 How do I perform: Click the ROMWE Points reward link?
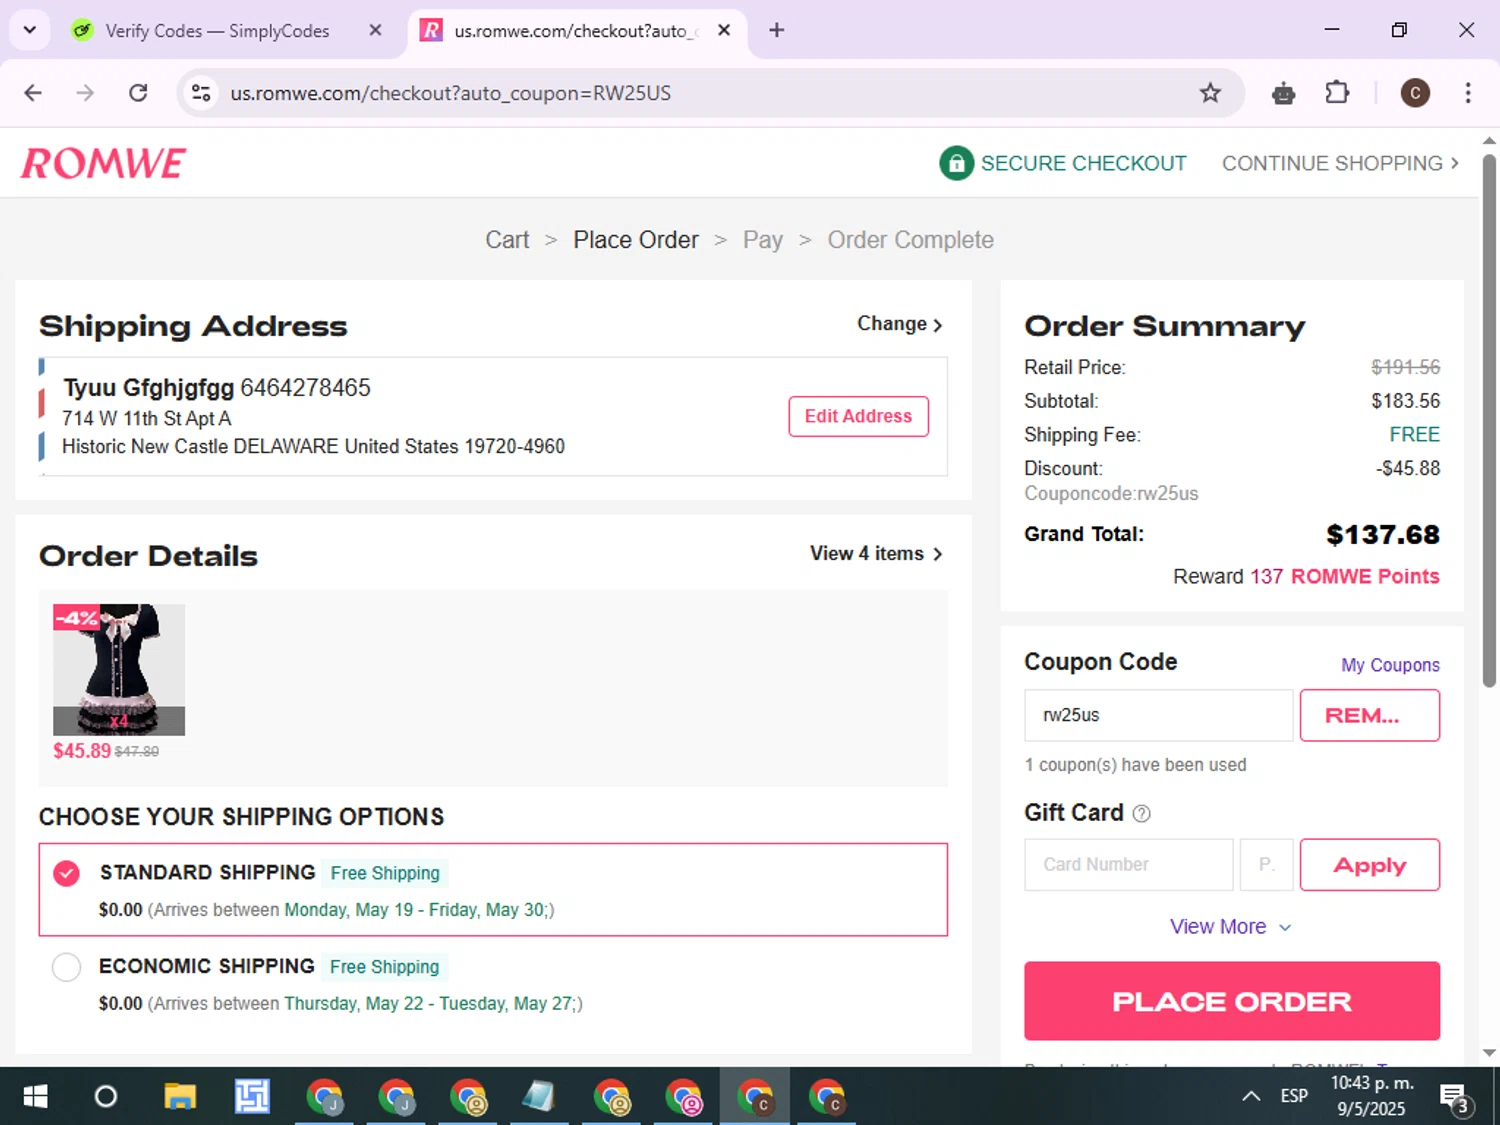pyautogui.click(x=1364, y=577)
